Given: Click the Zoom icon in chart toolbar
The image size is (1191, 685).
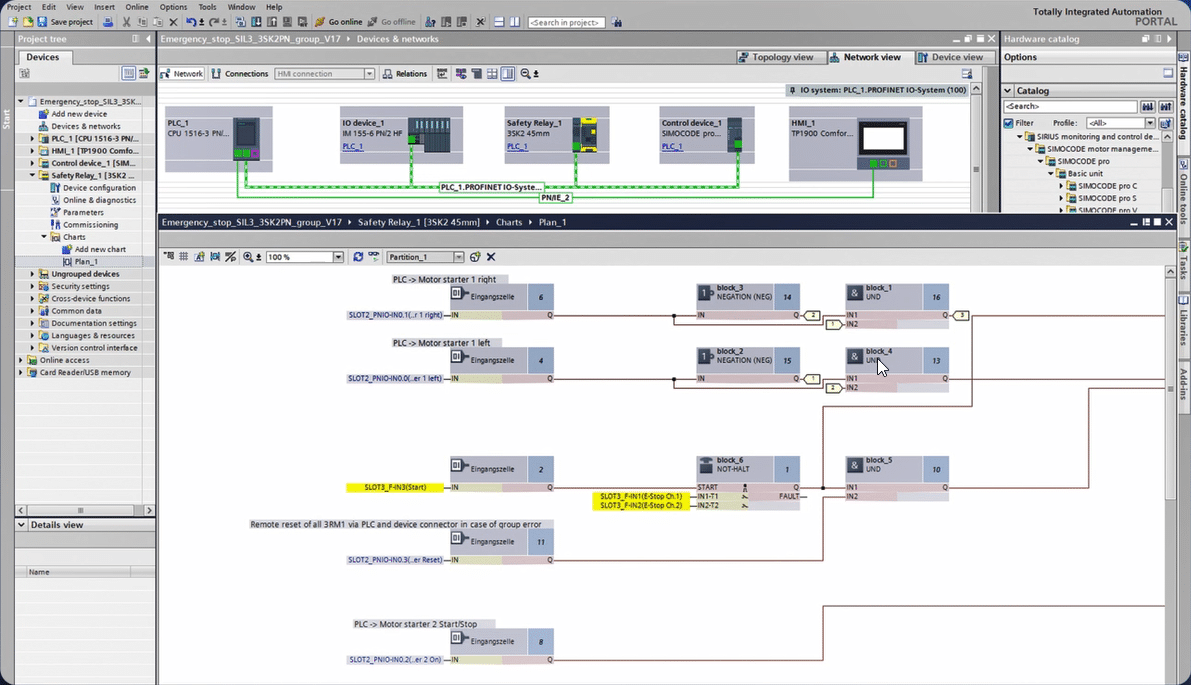Looking at the screenshot, I should [x=248, y=257].
